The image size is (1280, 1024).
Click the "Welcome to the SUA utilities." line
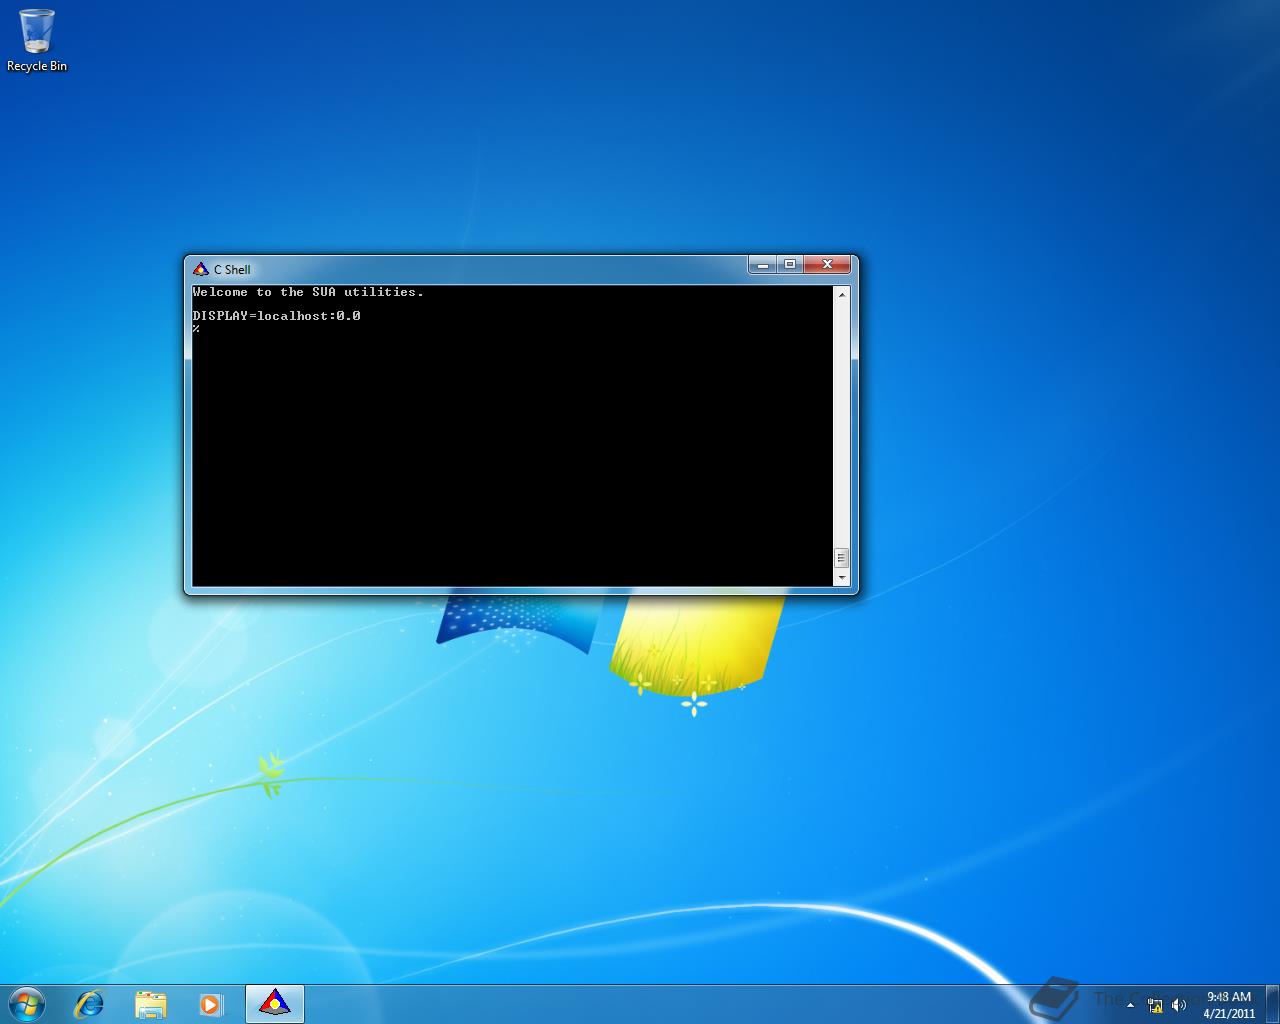point(308,292)
